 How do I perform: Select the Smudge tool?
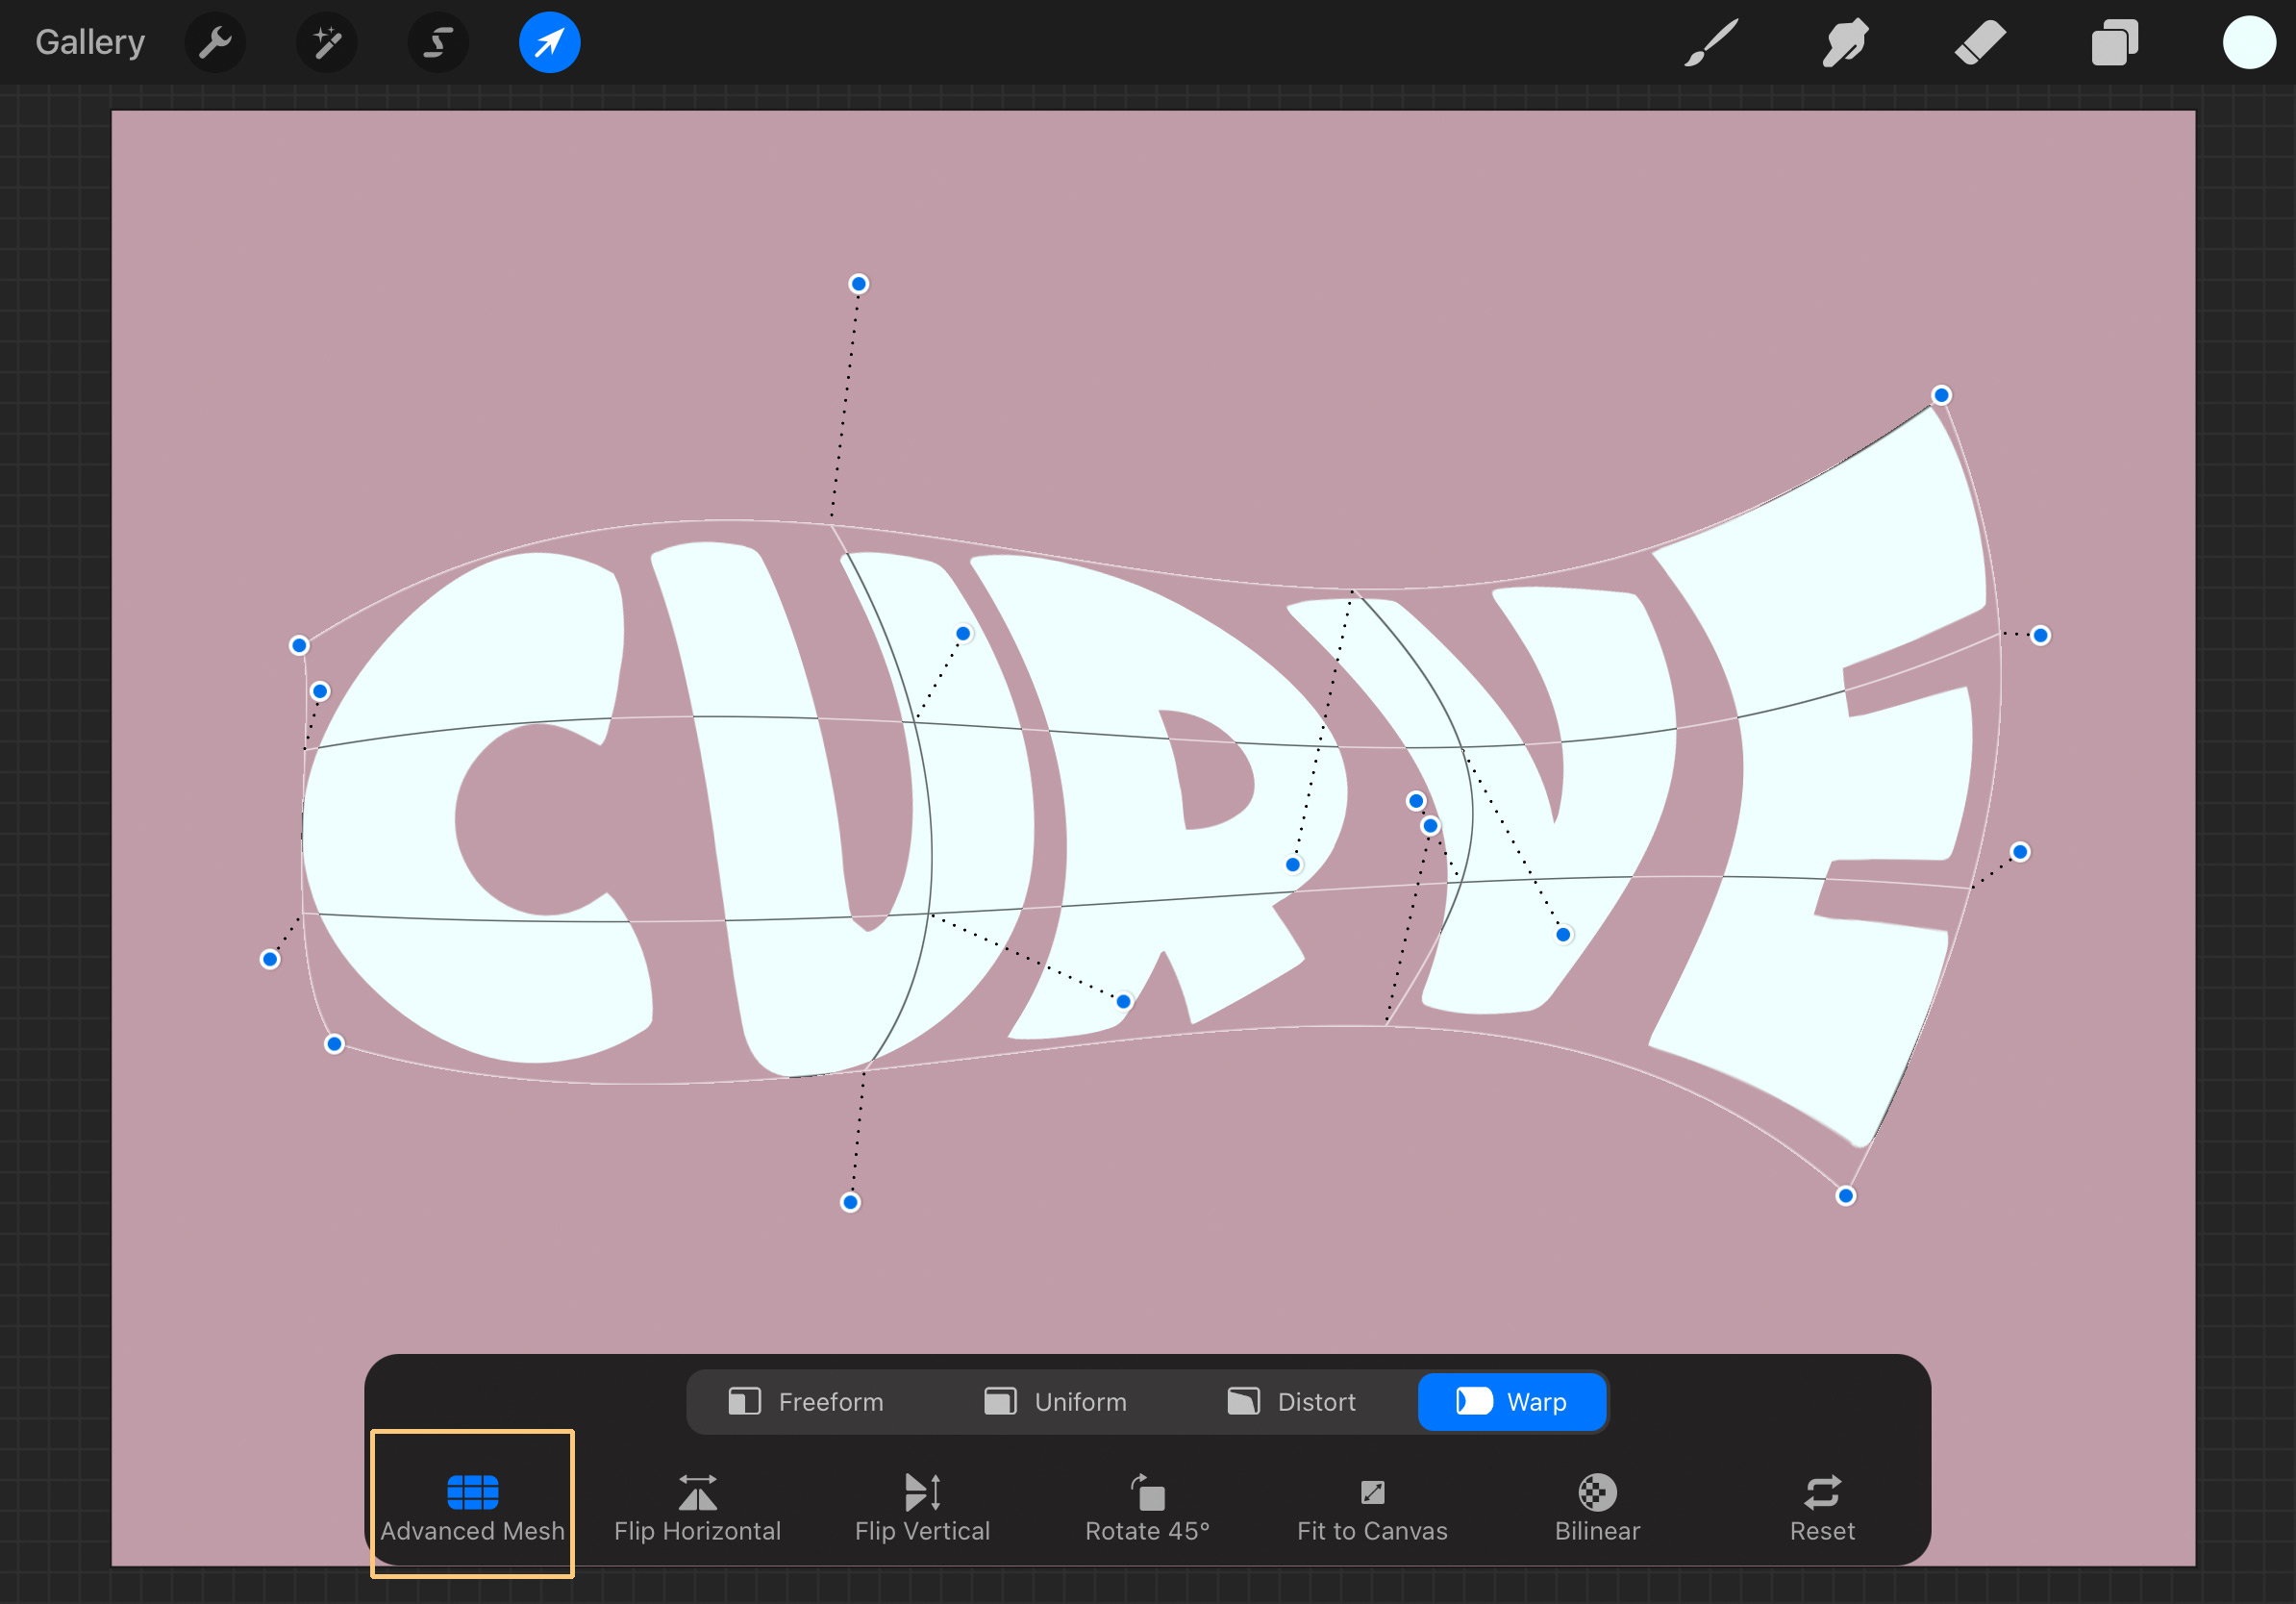1844,42
